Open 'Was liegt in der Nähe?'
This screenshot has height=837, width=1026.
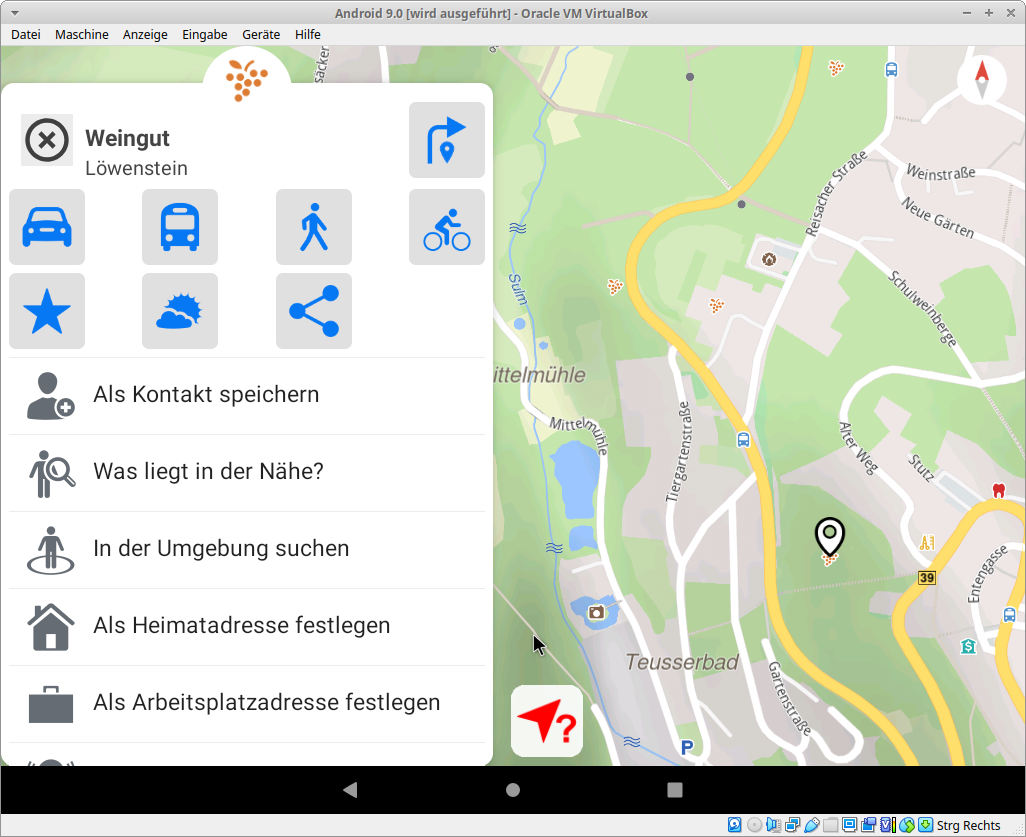[x=208, y=471]
